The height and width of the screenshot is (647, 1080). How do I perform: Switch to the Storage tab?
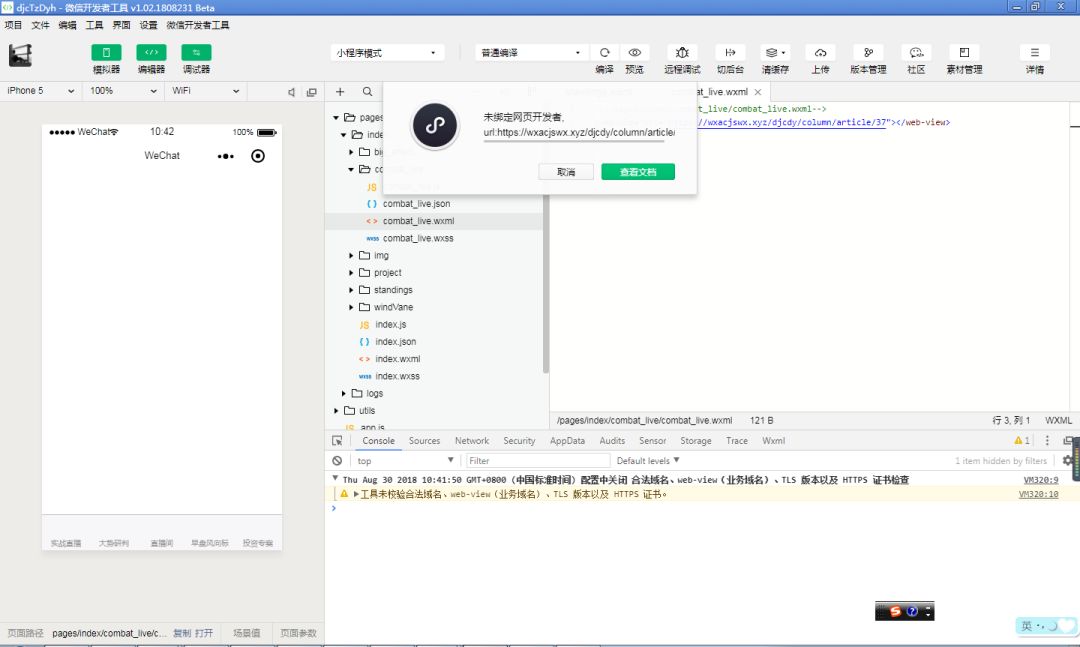(x=696, y=441)
